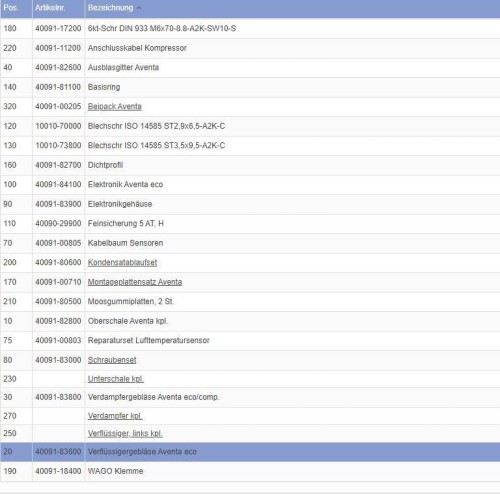Click the Artikelnr. column header
The height and width of the screenshot is (494, 500).
tap(50, 8)
